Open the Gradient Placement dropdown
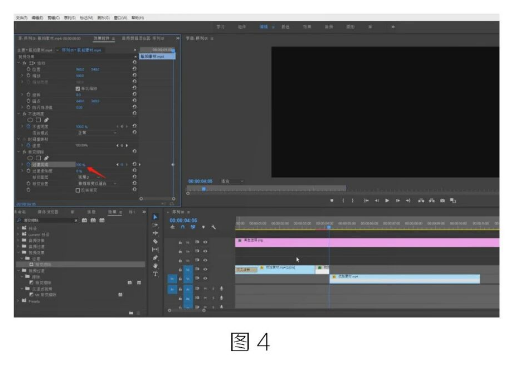The image size is (513, 365). pyautogui.click(x=97, y=184)
